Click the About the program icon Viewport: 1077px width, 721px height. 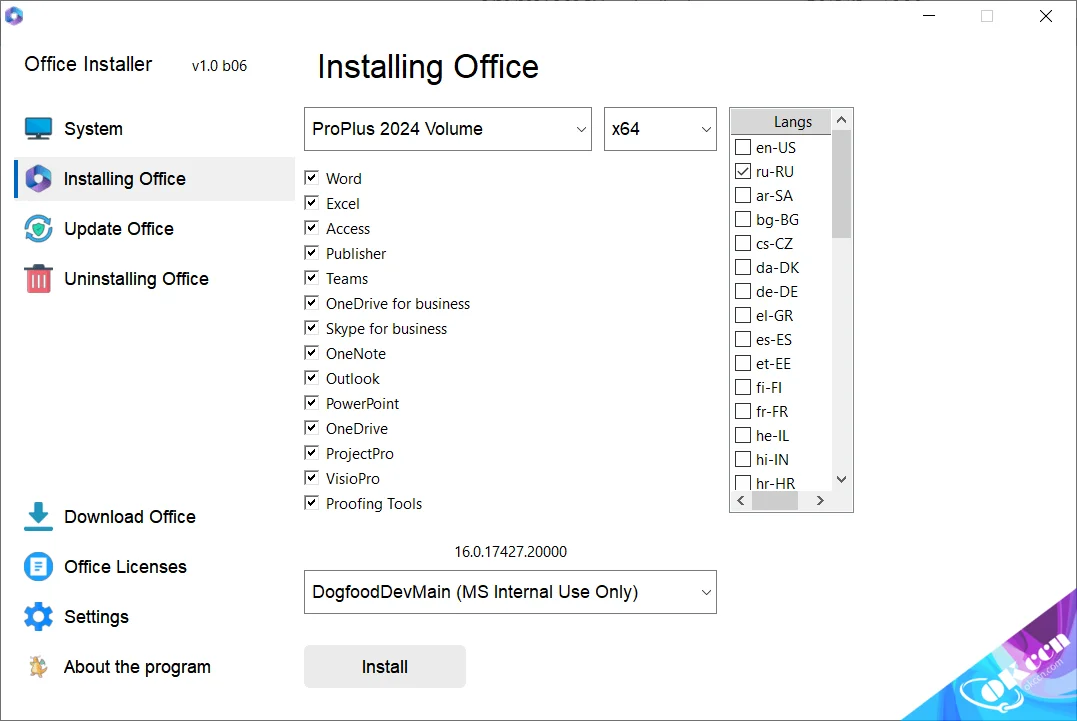(x=38, y=667)
